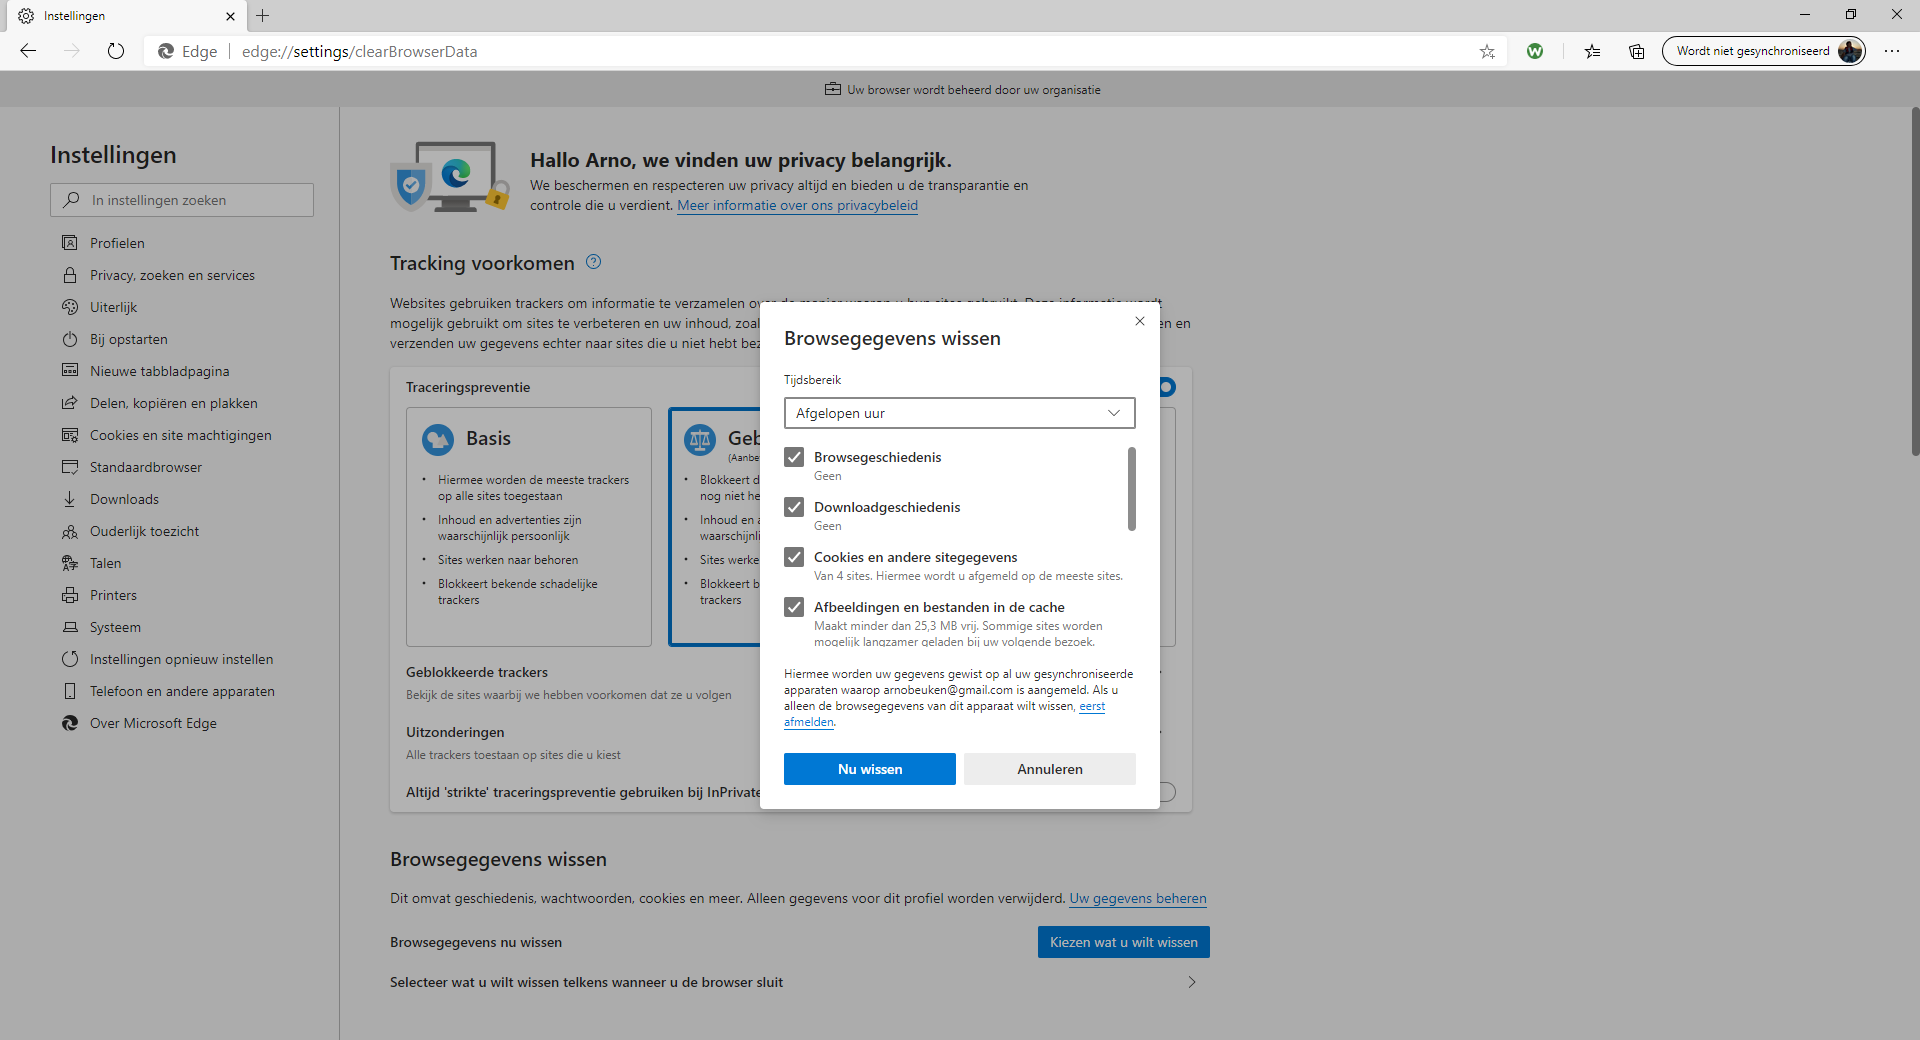The image size is (1920, 1040).
Task: Open the Favorites list icon
Action: (1592, 52)
